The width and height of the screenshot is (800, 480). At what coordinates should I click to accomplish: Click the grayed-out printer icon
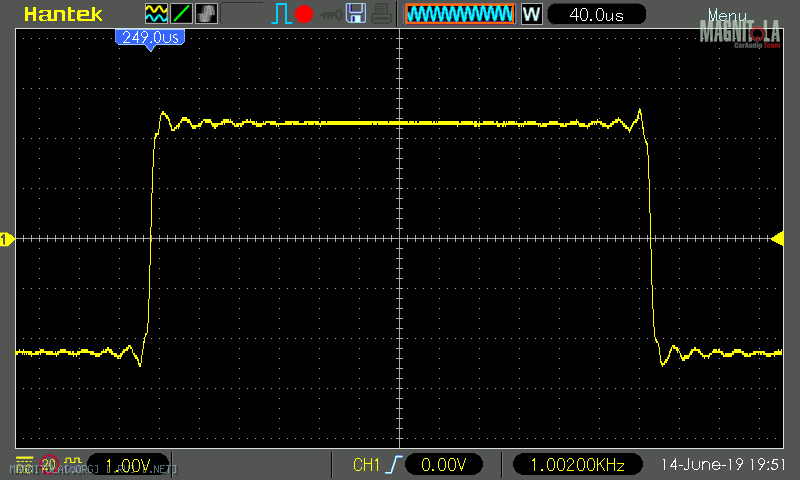coord(381,14)
